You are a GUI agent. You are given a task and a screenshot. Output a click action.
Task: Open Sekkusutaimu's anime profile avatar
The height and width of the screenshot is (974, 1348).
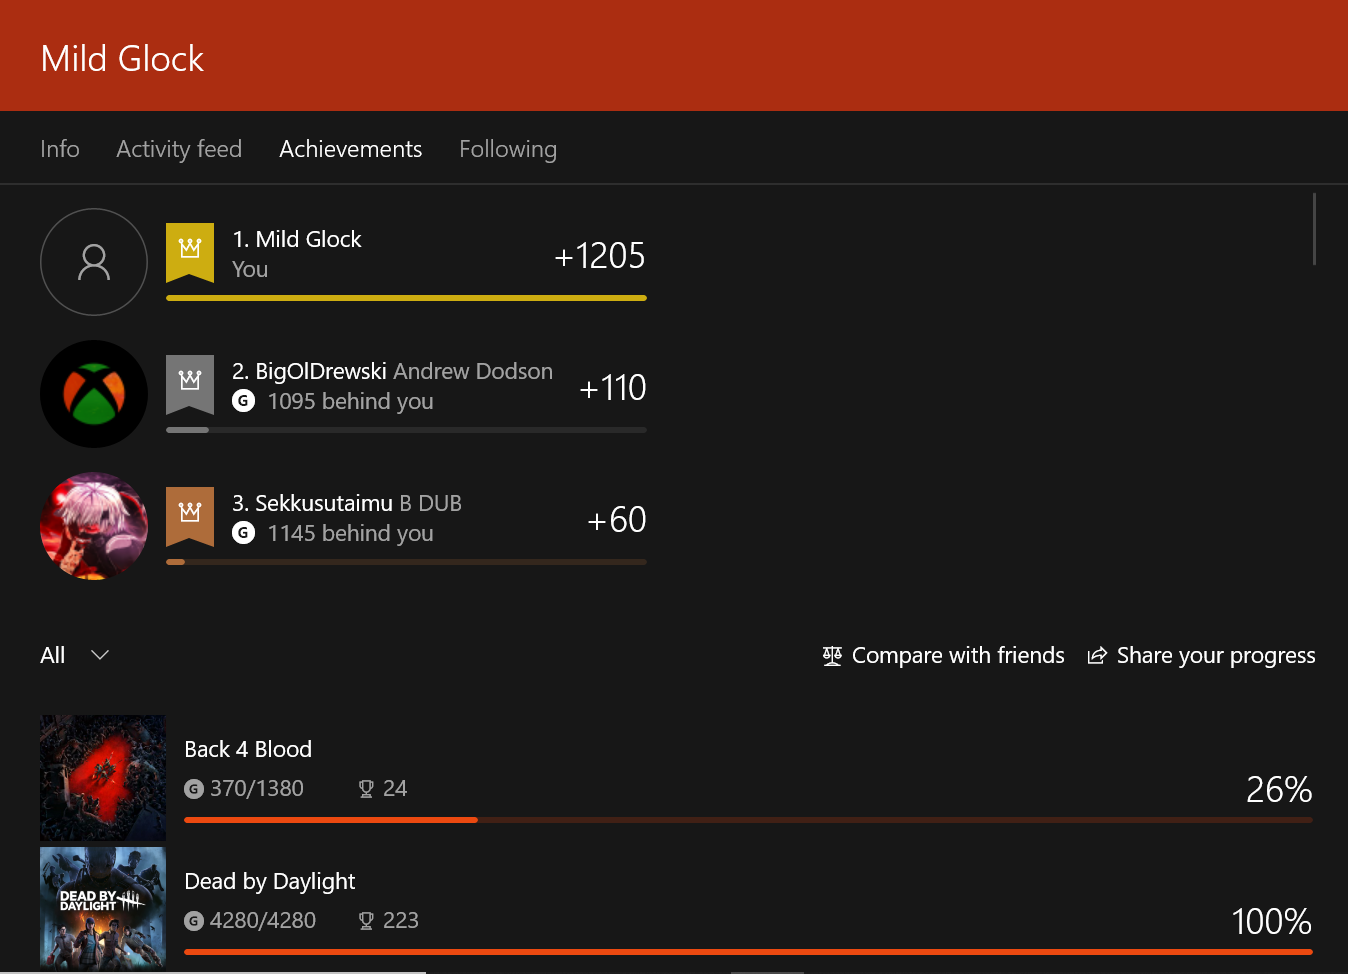tap(94, 526)
